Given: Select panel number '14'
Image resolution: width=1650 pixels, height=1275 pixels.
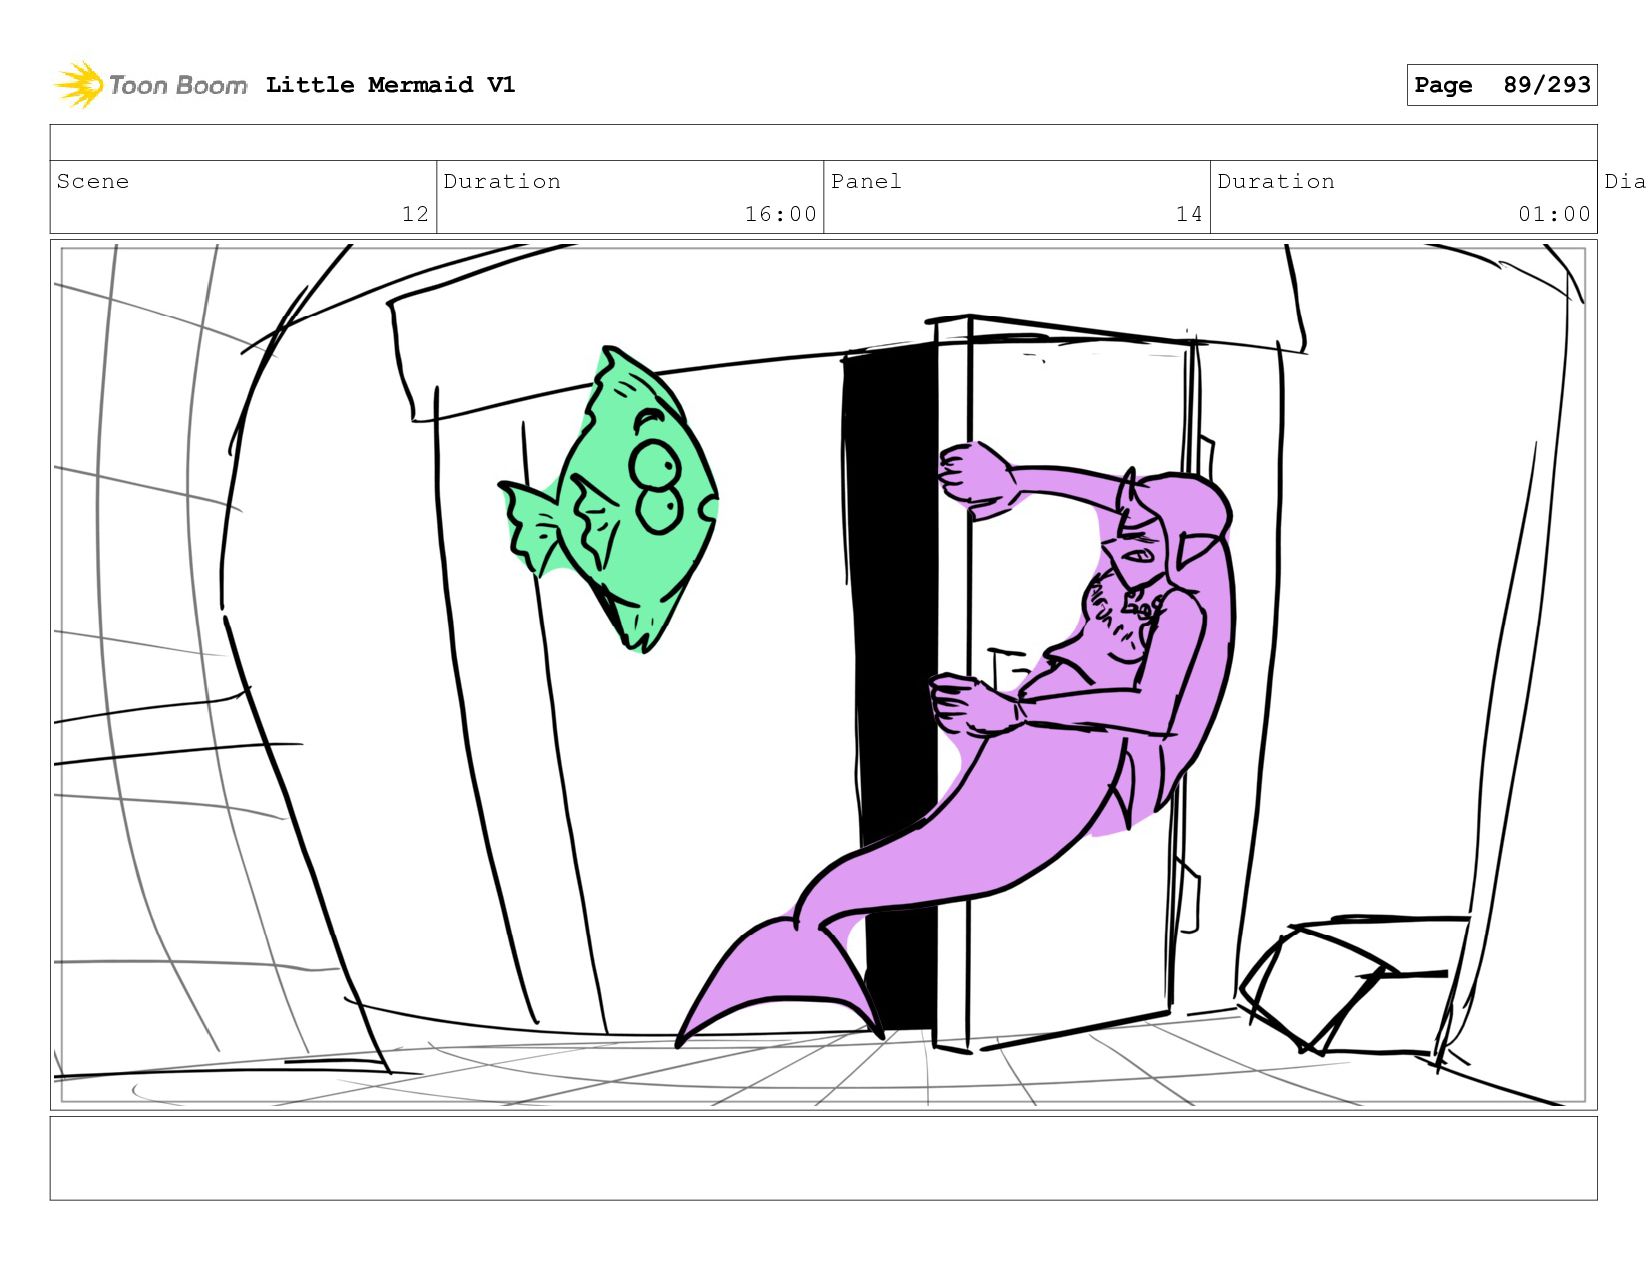Looking at the screenshot, I should click(1189, 214).
